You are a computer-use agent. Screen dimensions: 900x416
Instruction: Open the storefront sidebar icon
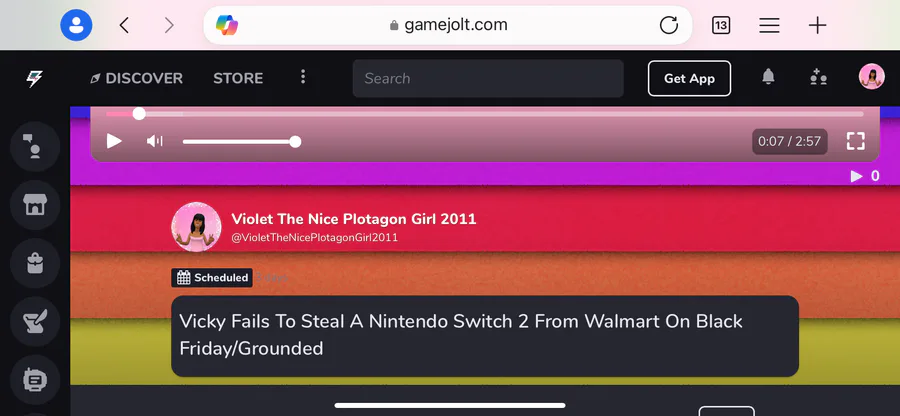(35, 205)
